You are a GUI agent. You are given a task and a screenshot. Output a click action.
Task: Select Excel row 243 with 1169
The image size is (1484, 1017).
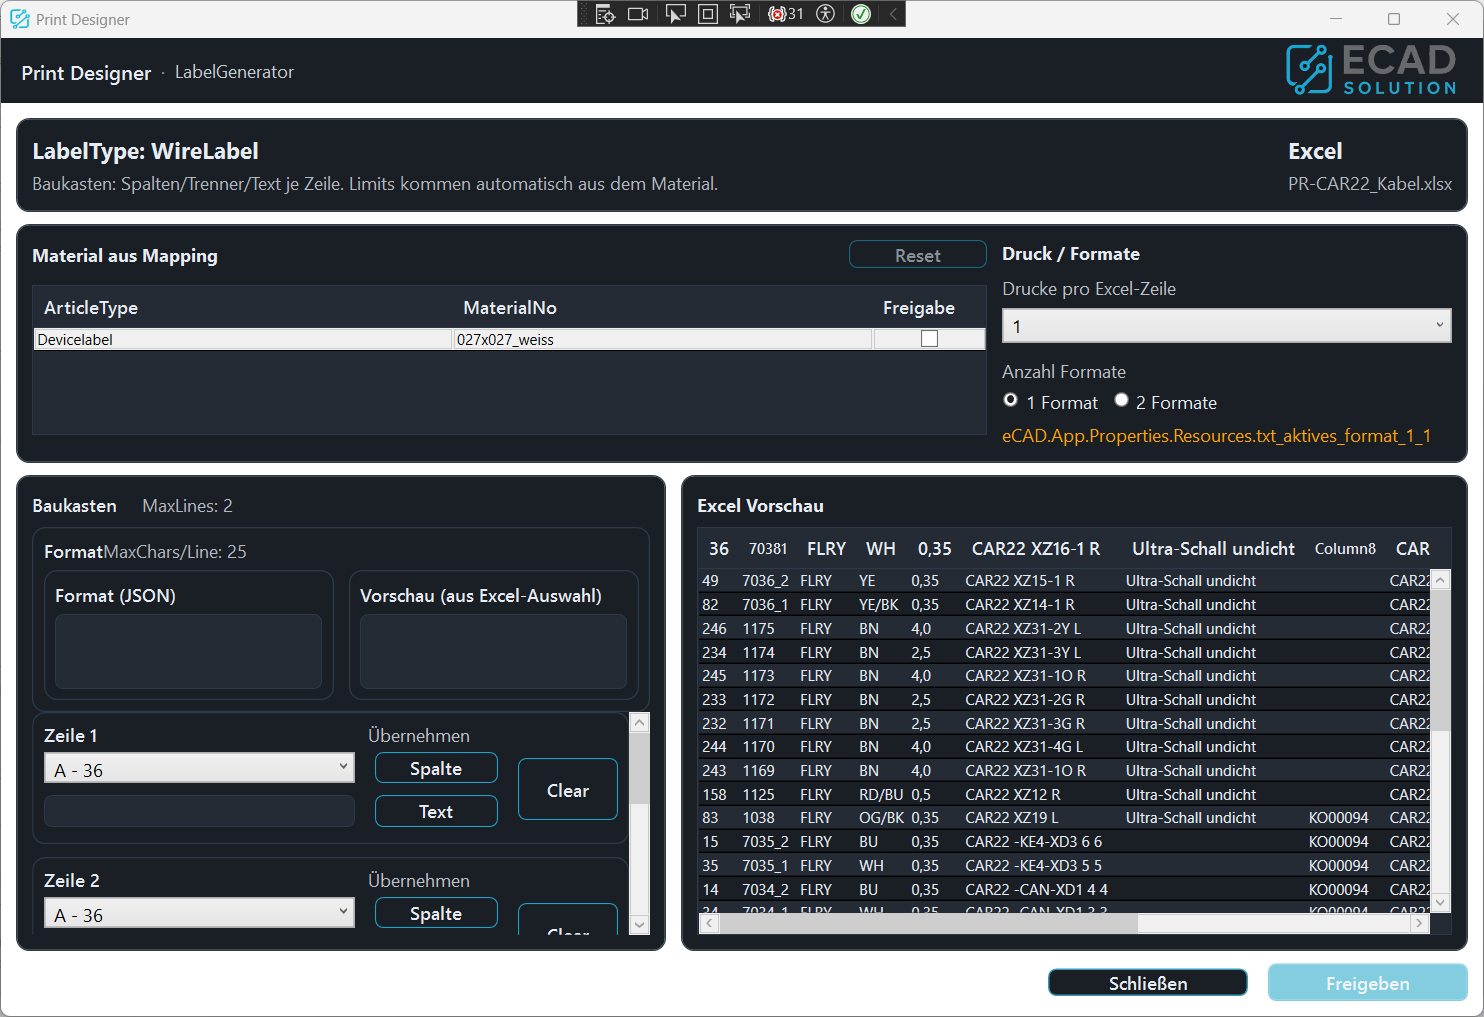1064,770
